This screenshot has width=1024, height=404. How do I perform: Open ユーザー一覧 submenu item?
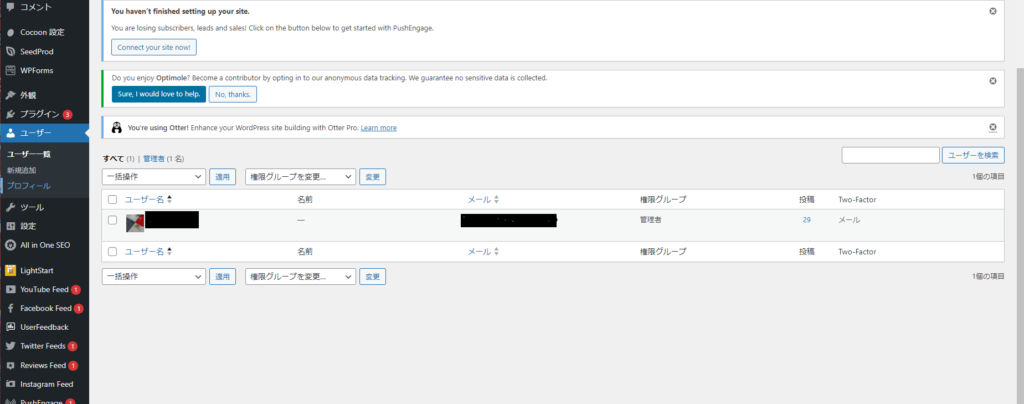29,155
